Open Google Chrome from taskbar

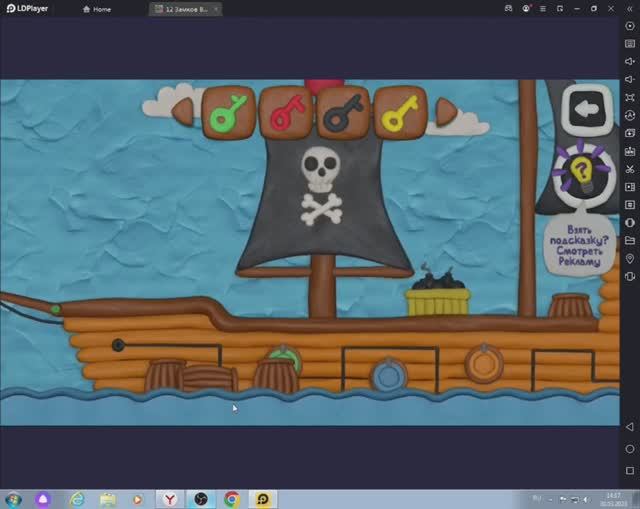coord(232,499)
